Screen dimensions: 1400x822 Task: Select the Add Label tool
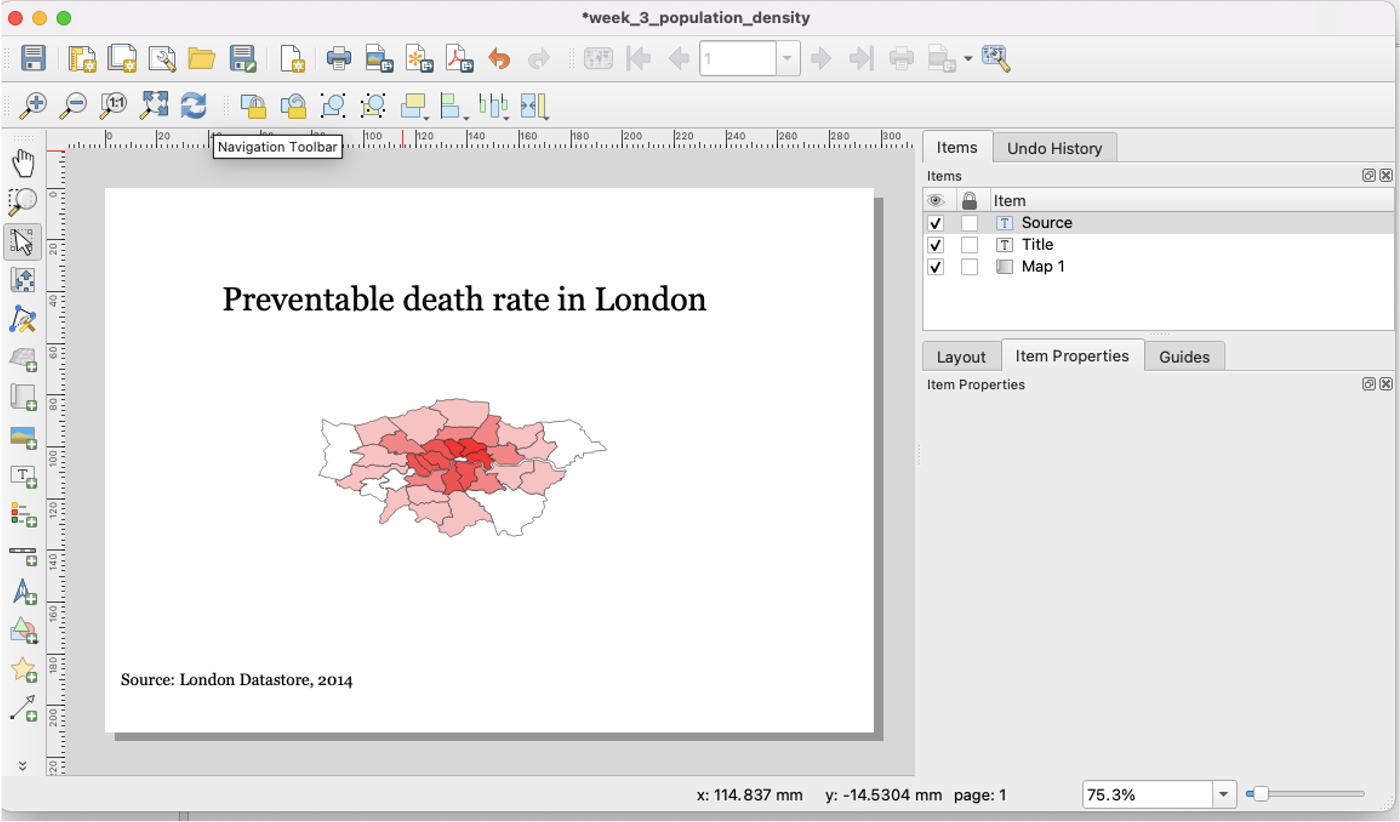23,476
